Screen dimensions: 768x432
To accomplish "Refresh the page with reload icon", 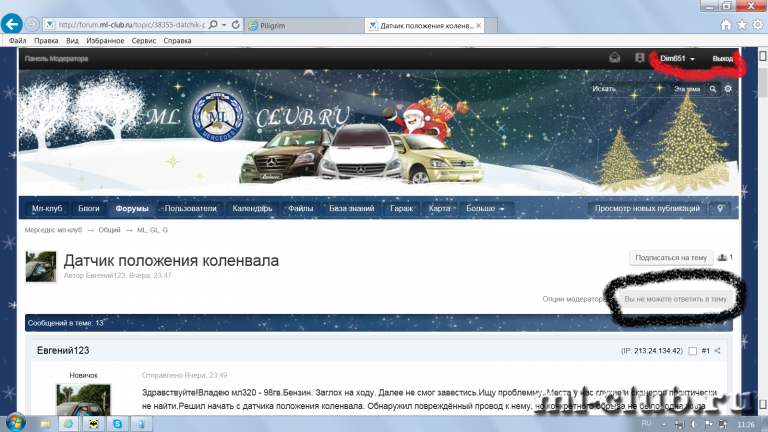I will tap(236, 24).
